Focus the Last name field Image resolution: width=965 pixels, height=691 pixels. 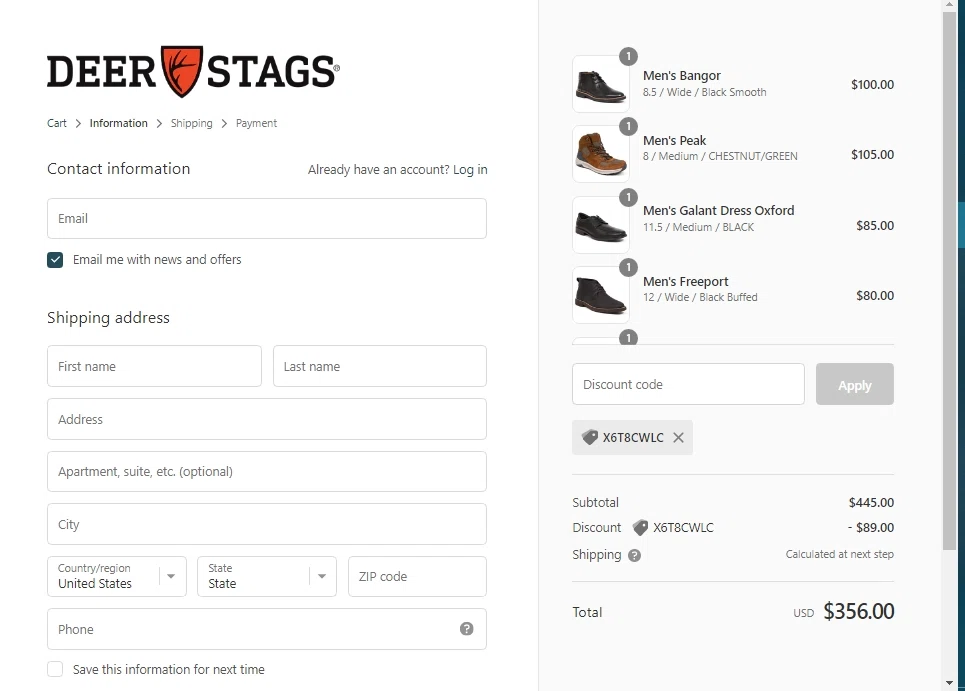coord(380,366)
